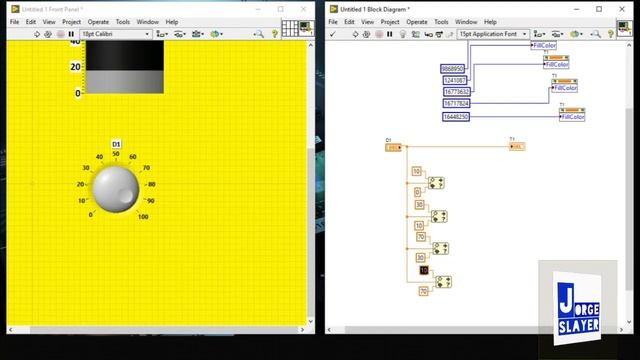Open Reorder dropdown in Front Panel toolbar

point(216,34)
